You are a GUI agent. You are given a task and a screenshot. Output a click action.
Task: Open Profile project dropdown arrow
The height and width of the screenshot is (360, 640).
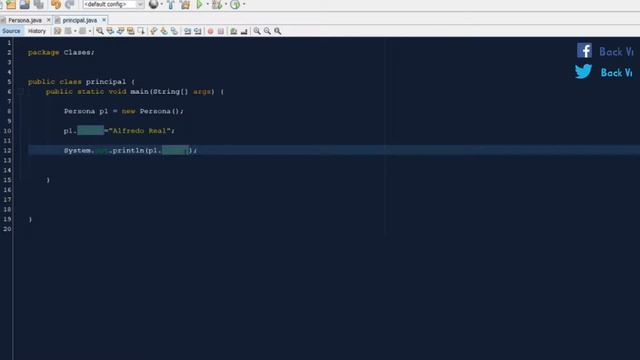[244, 4]
